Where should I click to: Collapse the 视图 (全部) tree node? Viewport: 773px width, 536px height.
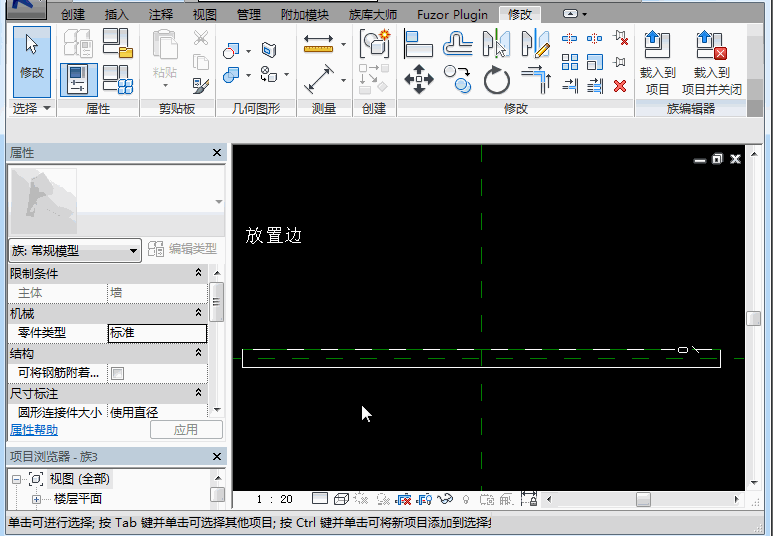(x=17, y=479)
